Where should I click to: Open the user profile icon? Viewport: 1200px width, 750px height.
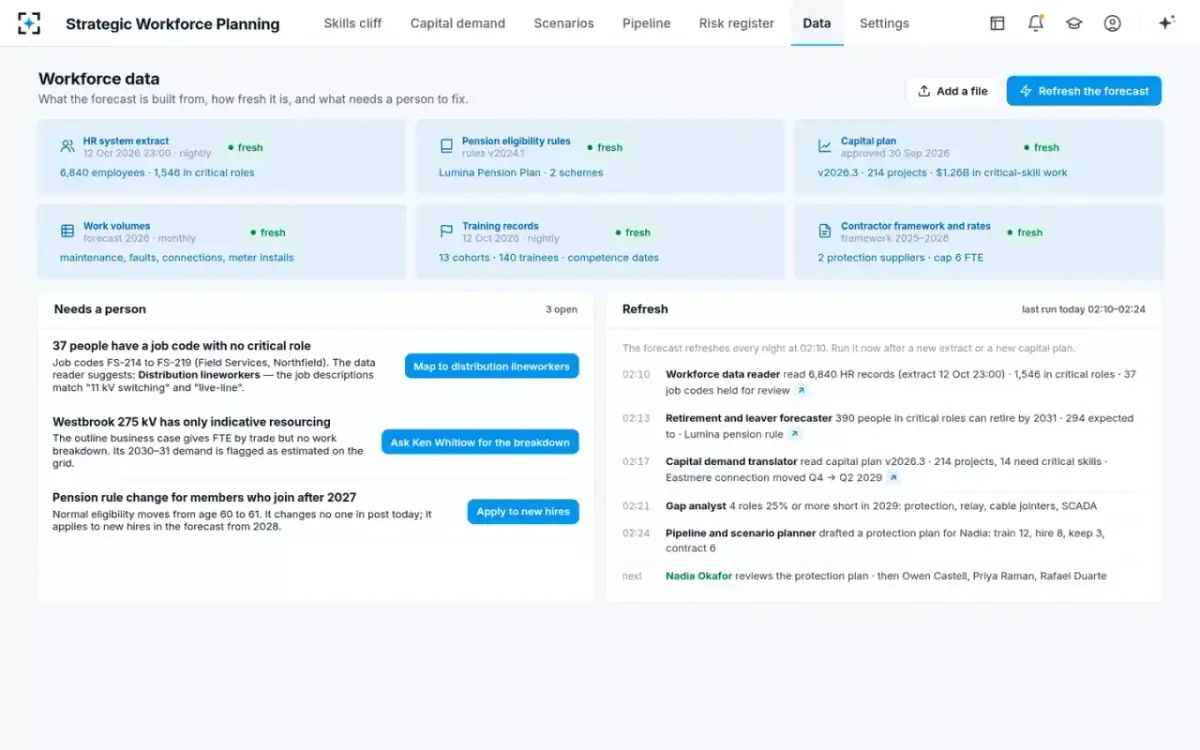pyautogui.click(x=1112, y=23)
